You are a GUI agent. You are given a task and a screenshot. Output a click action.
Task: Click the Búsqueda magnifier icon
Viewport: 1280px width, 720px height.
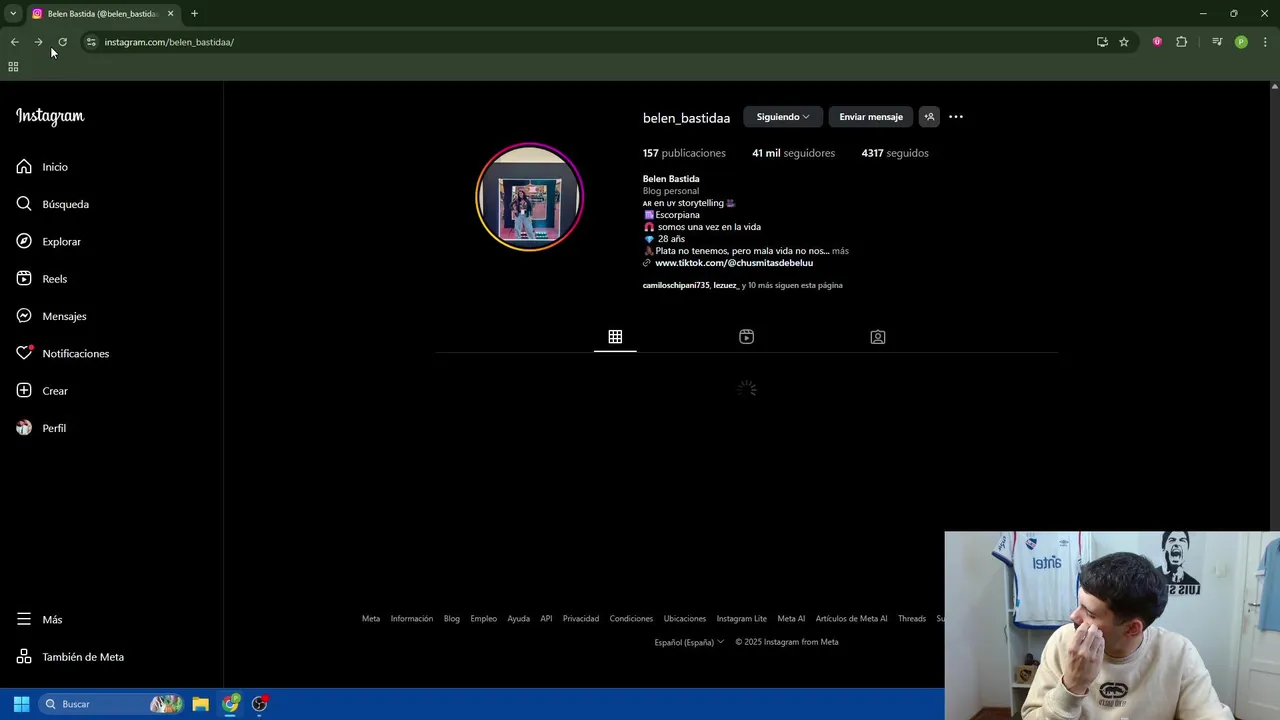pos(24,204)
